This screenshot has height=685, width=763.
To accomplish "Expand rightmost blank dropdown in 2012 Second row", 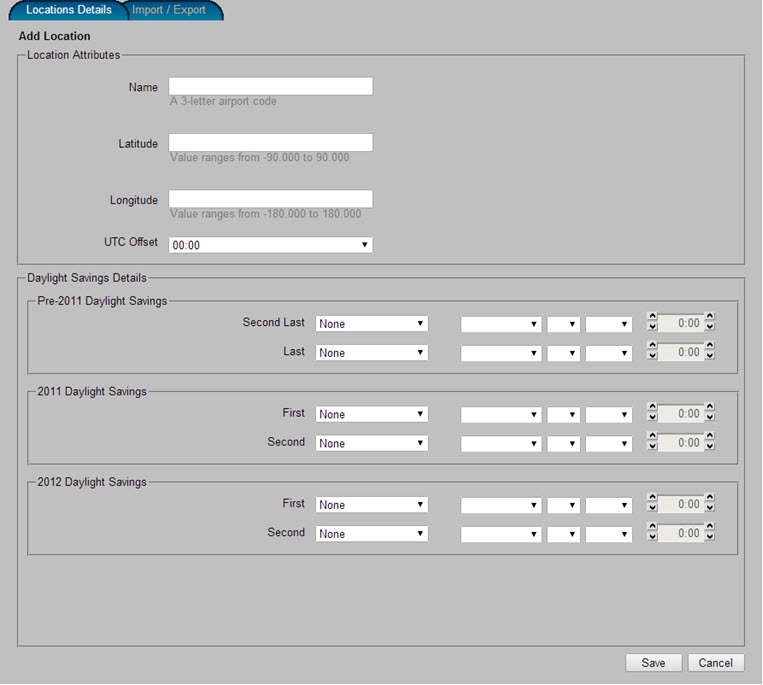I will [x=609, y=534].
